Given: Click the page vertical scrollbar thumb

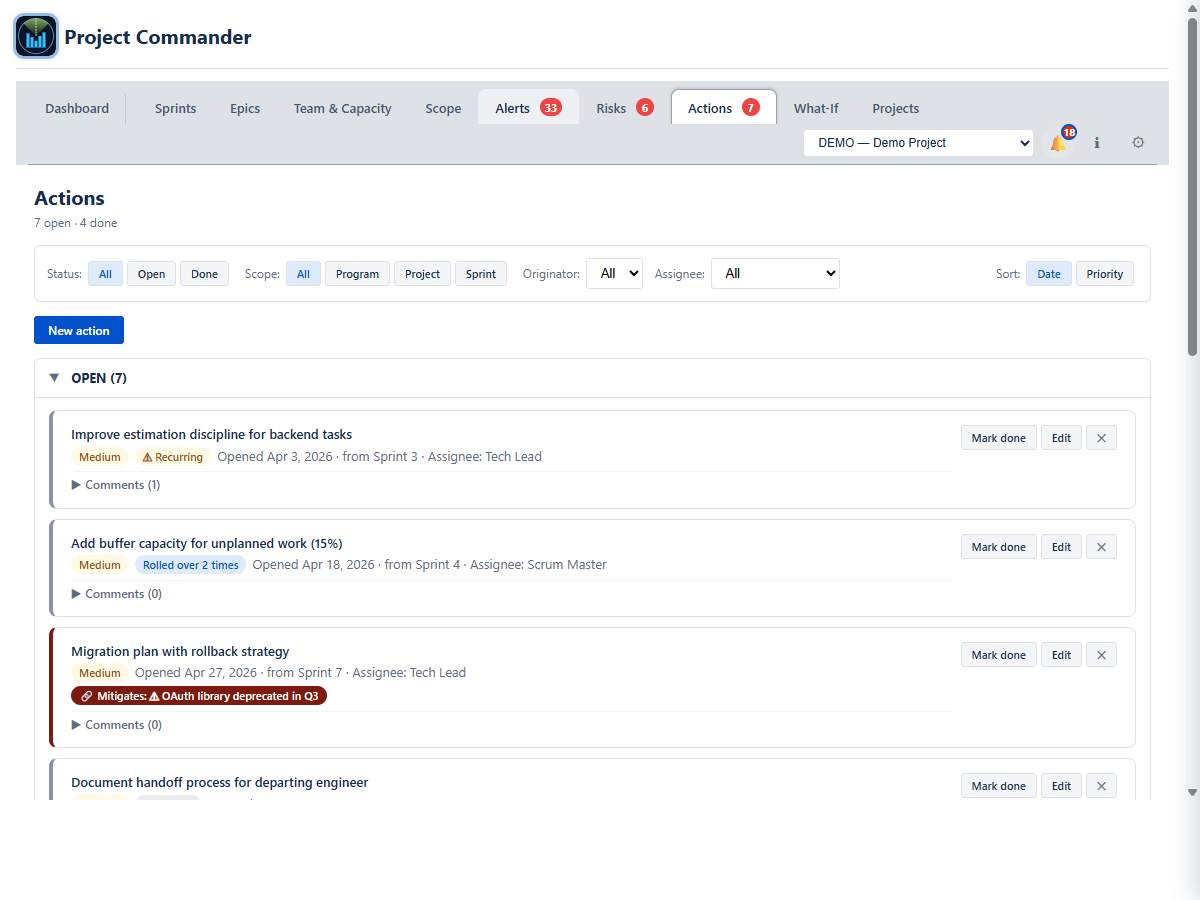Looking at the screenshot, I should click(1192, 185).
